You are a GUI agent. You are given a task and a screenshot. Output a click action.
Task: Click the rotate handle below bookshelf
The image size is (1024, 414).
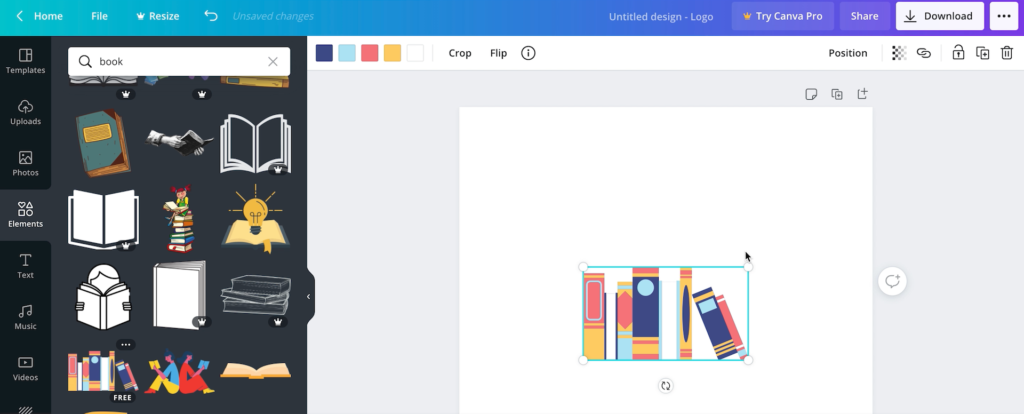pos(665,386)
